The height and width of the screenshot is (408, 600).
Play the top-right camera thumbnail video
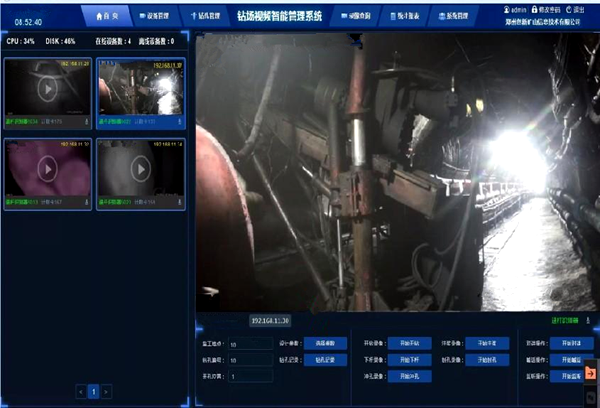(140, 89)
